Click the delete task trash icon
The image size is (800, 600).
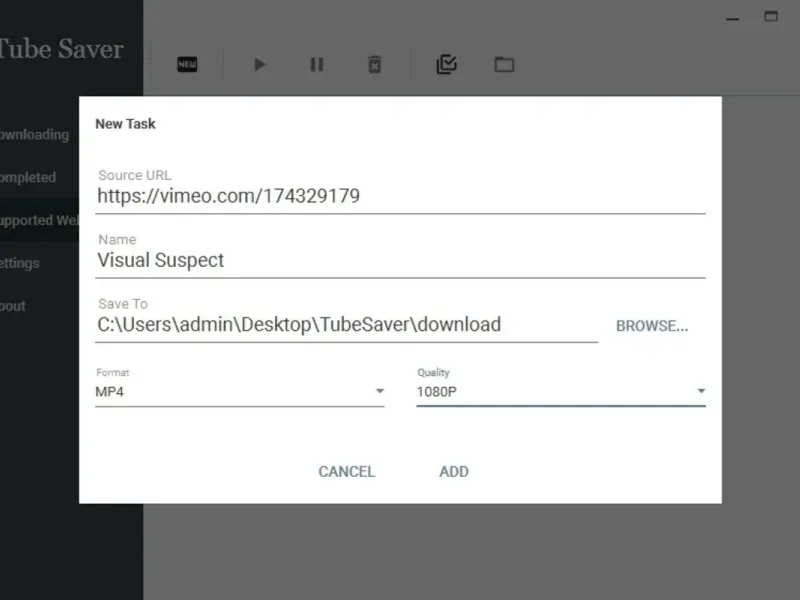coord(374,65)
